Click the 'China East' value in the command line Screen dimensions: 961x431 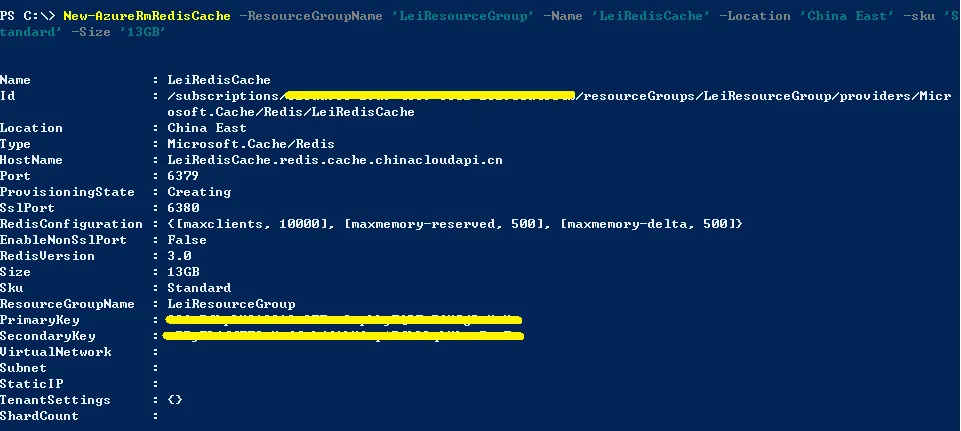tap(847, 16)
